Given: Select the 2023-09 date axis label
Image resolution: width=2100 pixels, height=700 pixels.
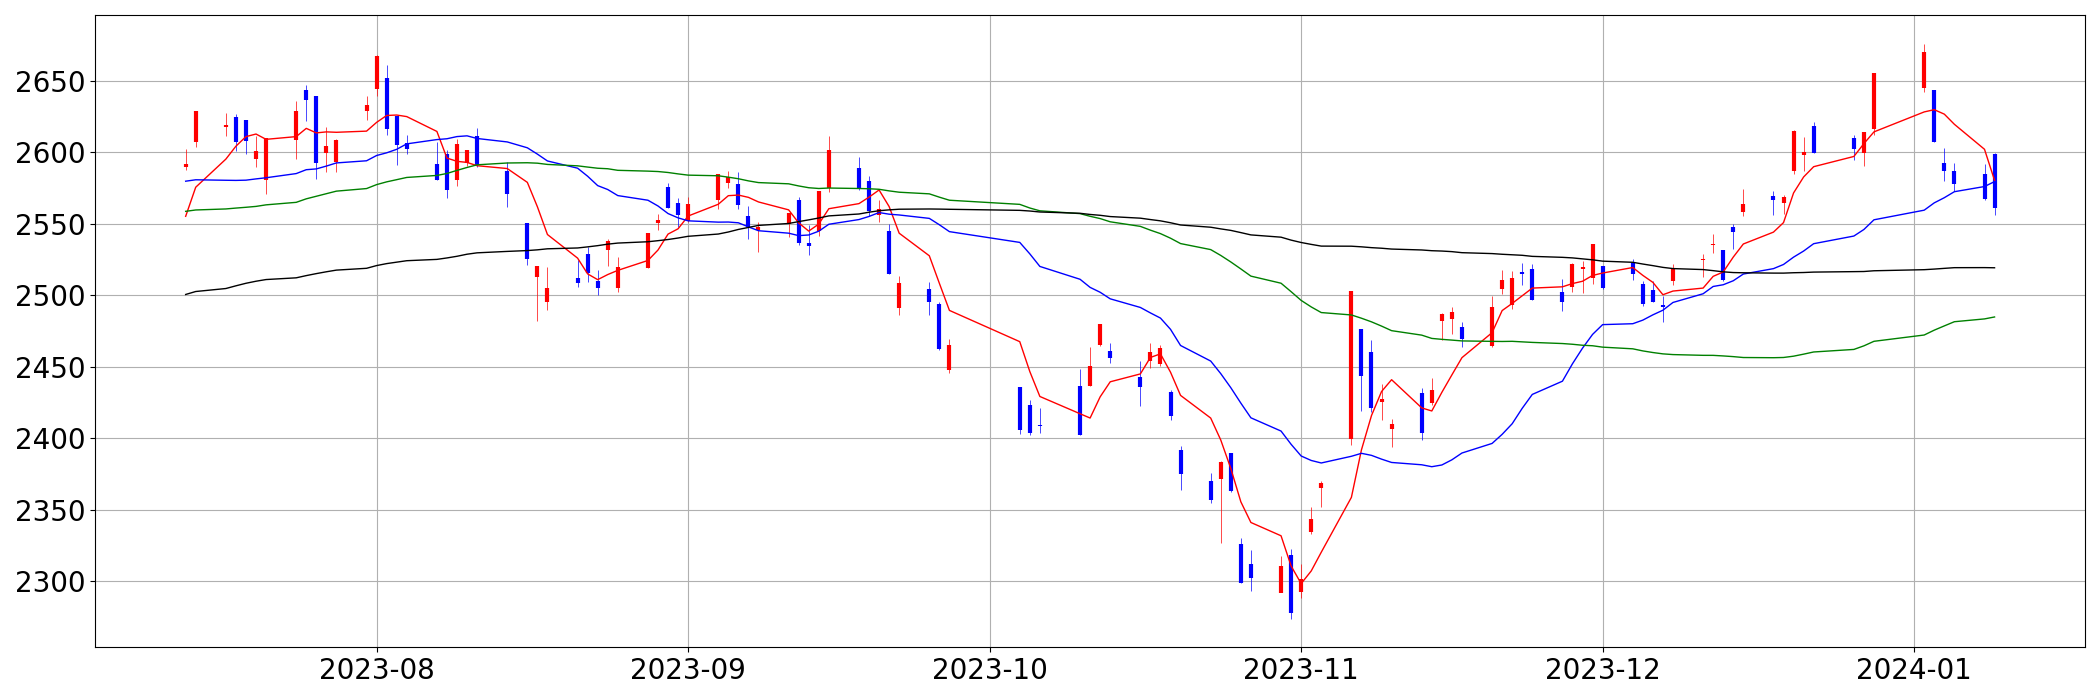Looking at the screenshot, I should tap(688, 670).
